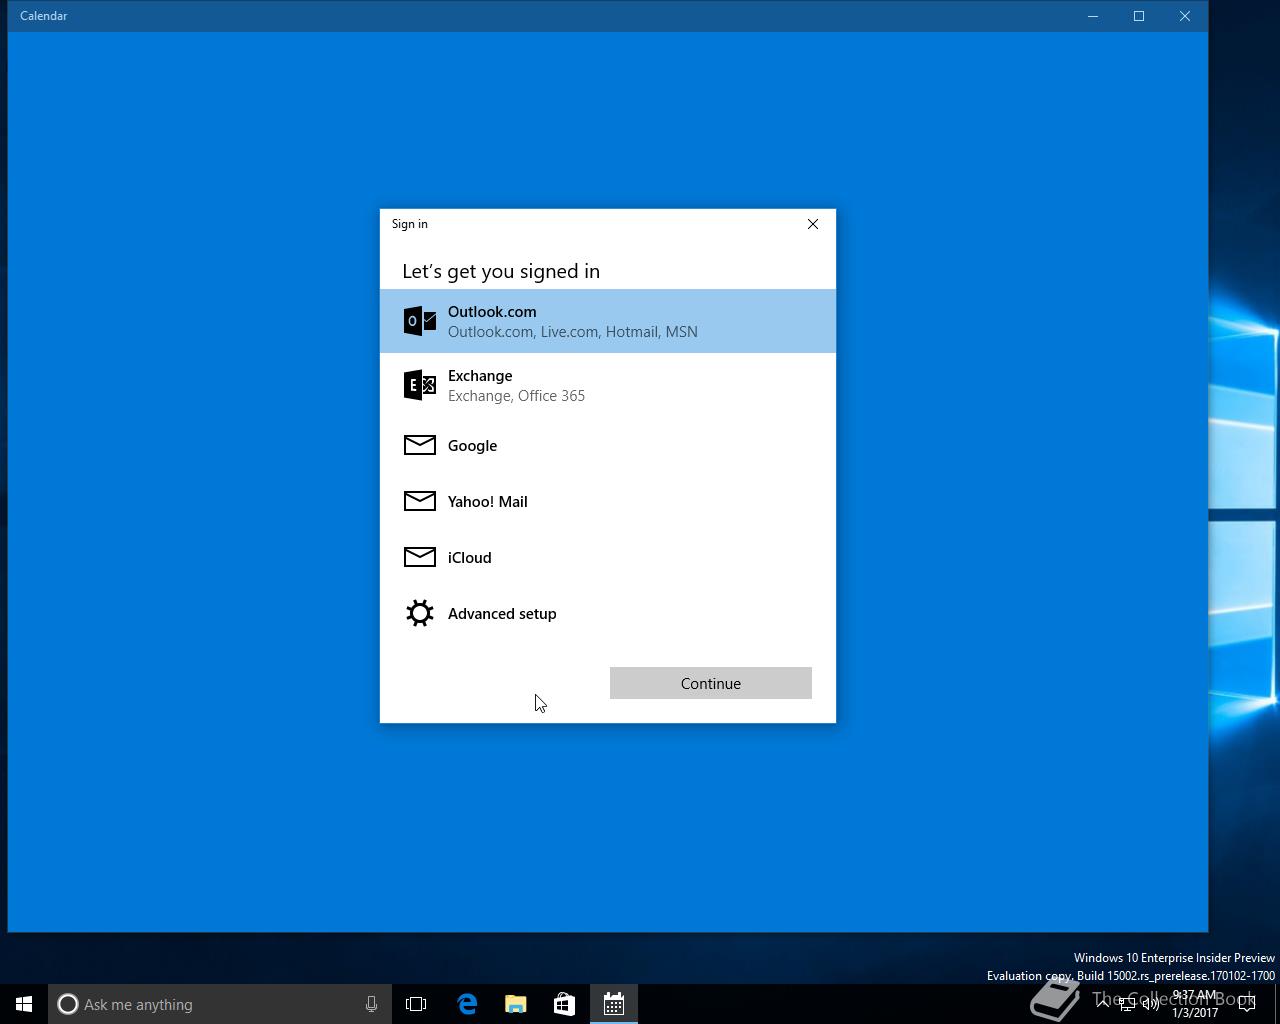Choose iCloud account option

click(607, 557)
